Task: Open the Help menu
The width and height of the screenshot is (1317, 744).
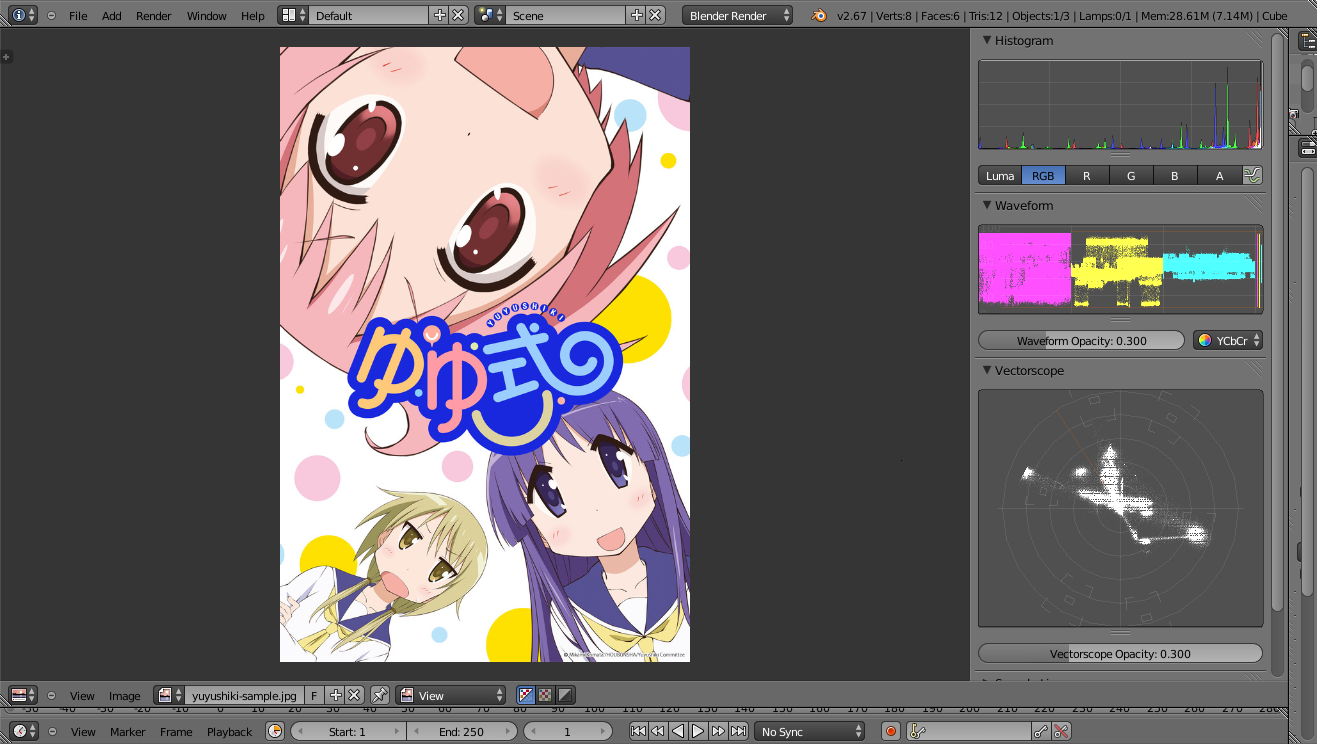Action: (x=253, y=16)
